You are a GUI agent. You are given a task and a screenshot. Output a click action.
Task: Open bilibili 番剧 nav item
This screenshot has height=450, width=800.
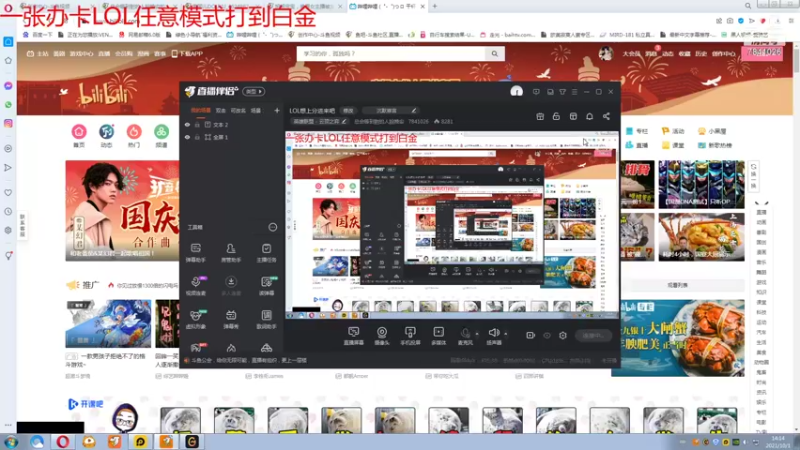(x=59, y=54)
